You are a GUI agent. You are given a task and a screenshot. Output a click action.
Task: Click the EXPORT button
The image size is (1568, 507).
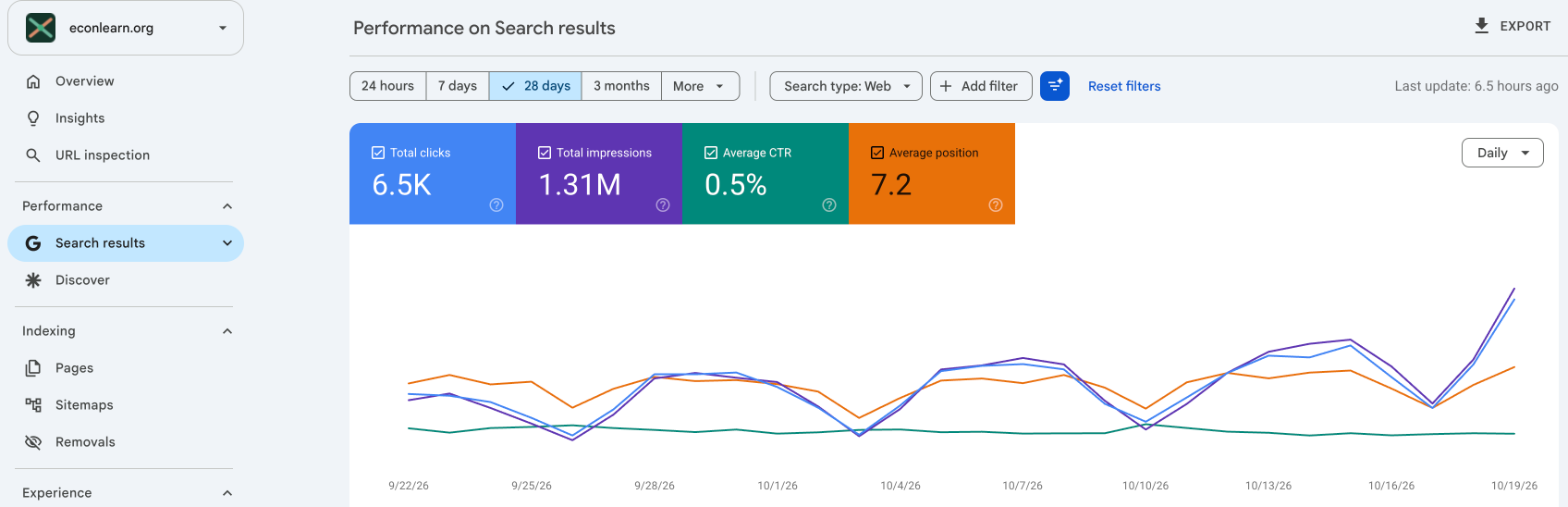click(1512, 26)
